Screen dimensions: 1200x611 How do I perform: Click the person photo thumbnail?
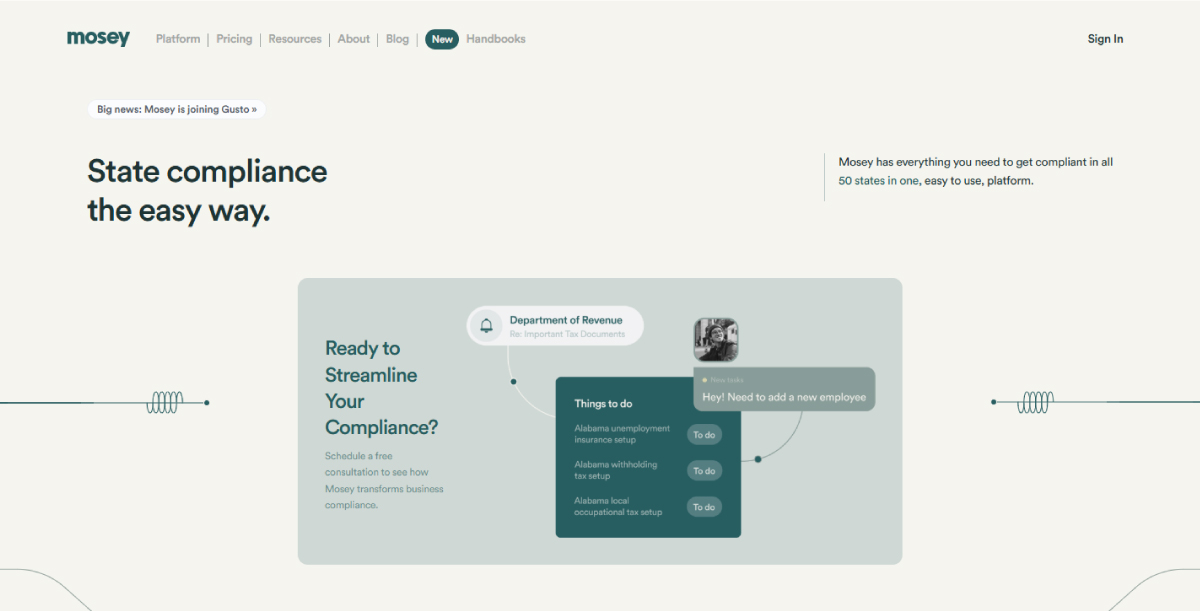tap(716, 339)
